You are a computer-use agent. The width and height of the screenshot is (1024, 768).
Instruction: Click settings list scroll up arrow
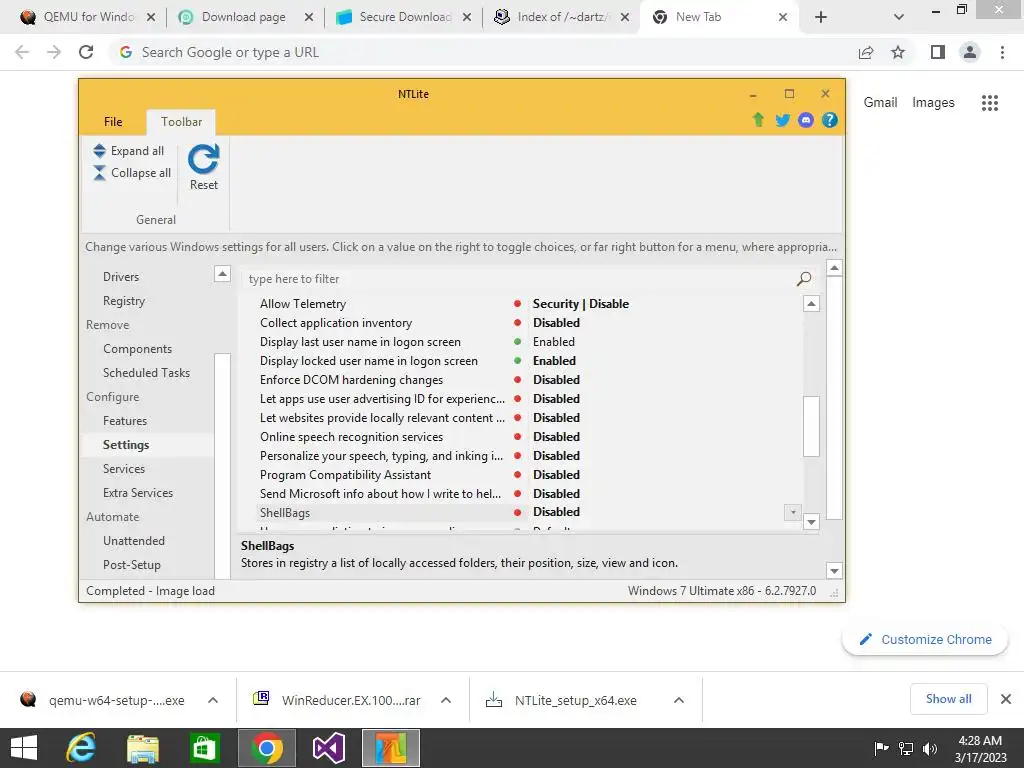811,304
